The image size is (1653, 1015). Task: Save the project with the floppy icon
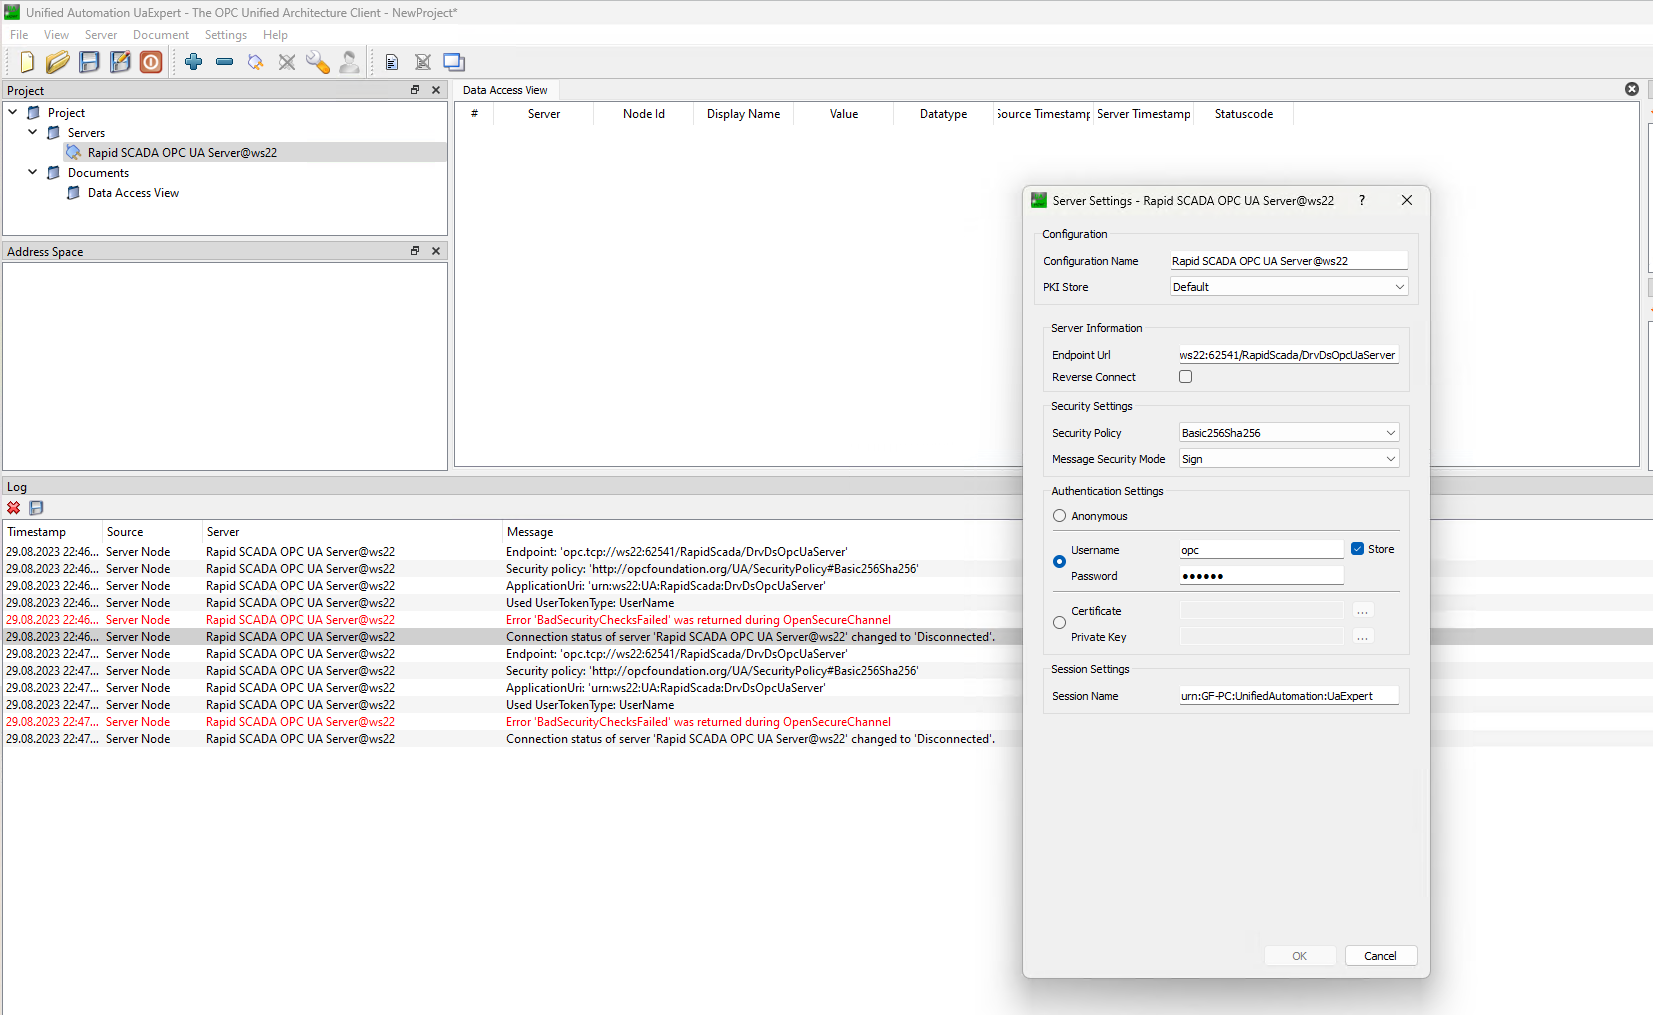click(x=89, y=62)
